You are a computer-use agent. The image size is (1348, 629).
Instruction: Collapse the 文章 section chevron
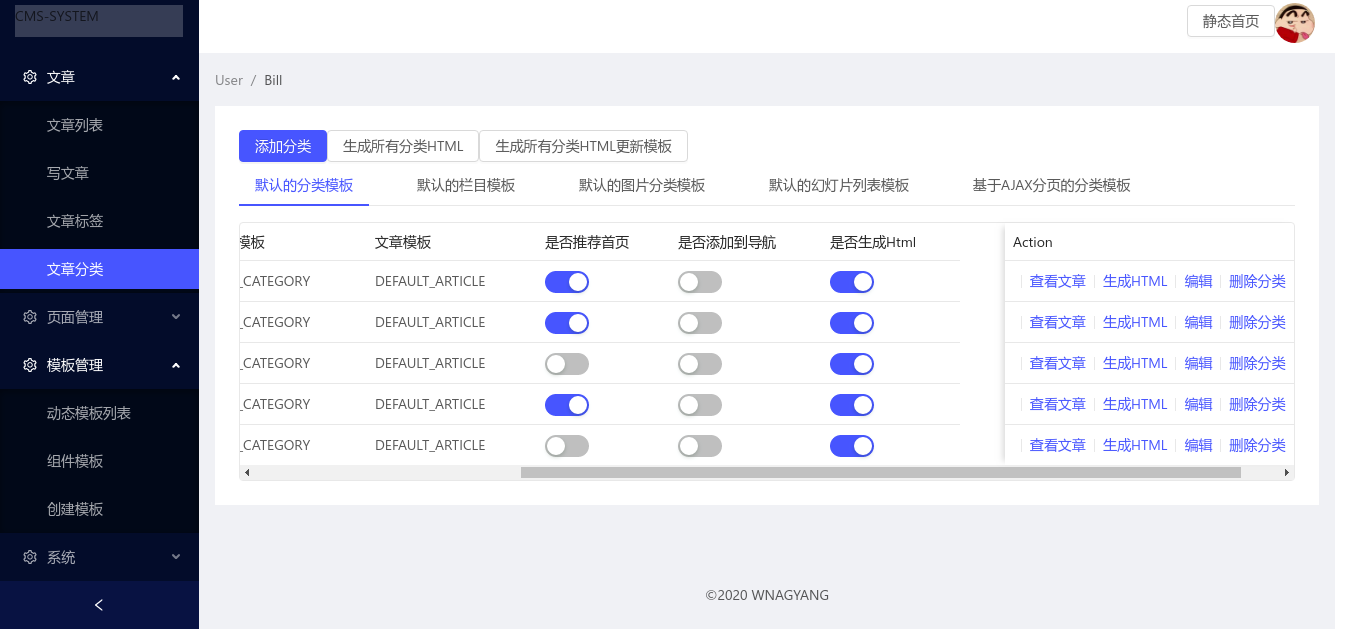click(176, 76)
